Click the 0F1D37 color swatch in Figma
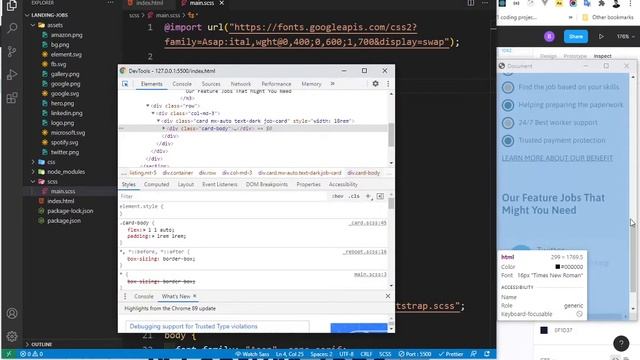Viewport: 640px width, 360px height. (x=544, y=330)
